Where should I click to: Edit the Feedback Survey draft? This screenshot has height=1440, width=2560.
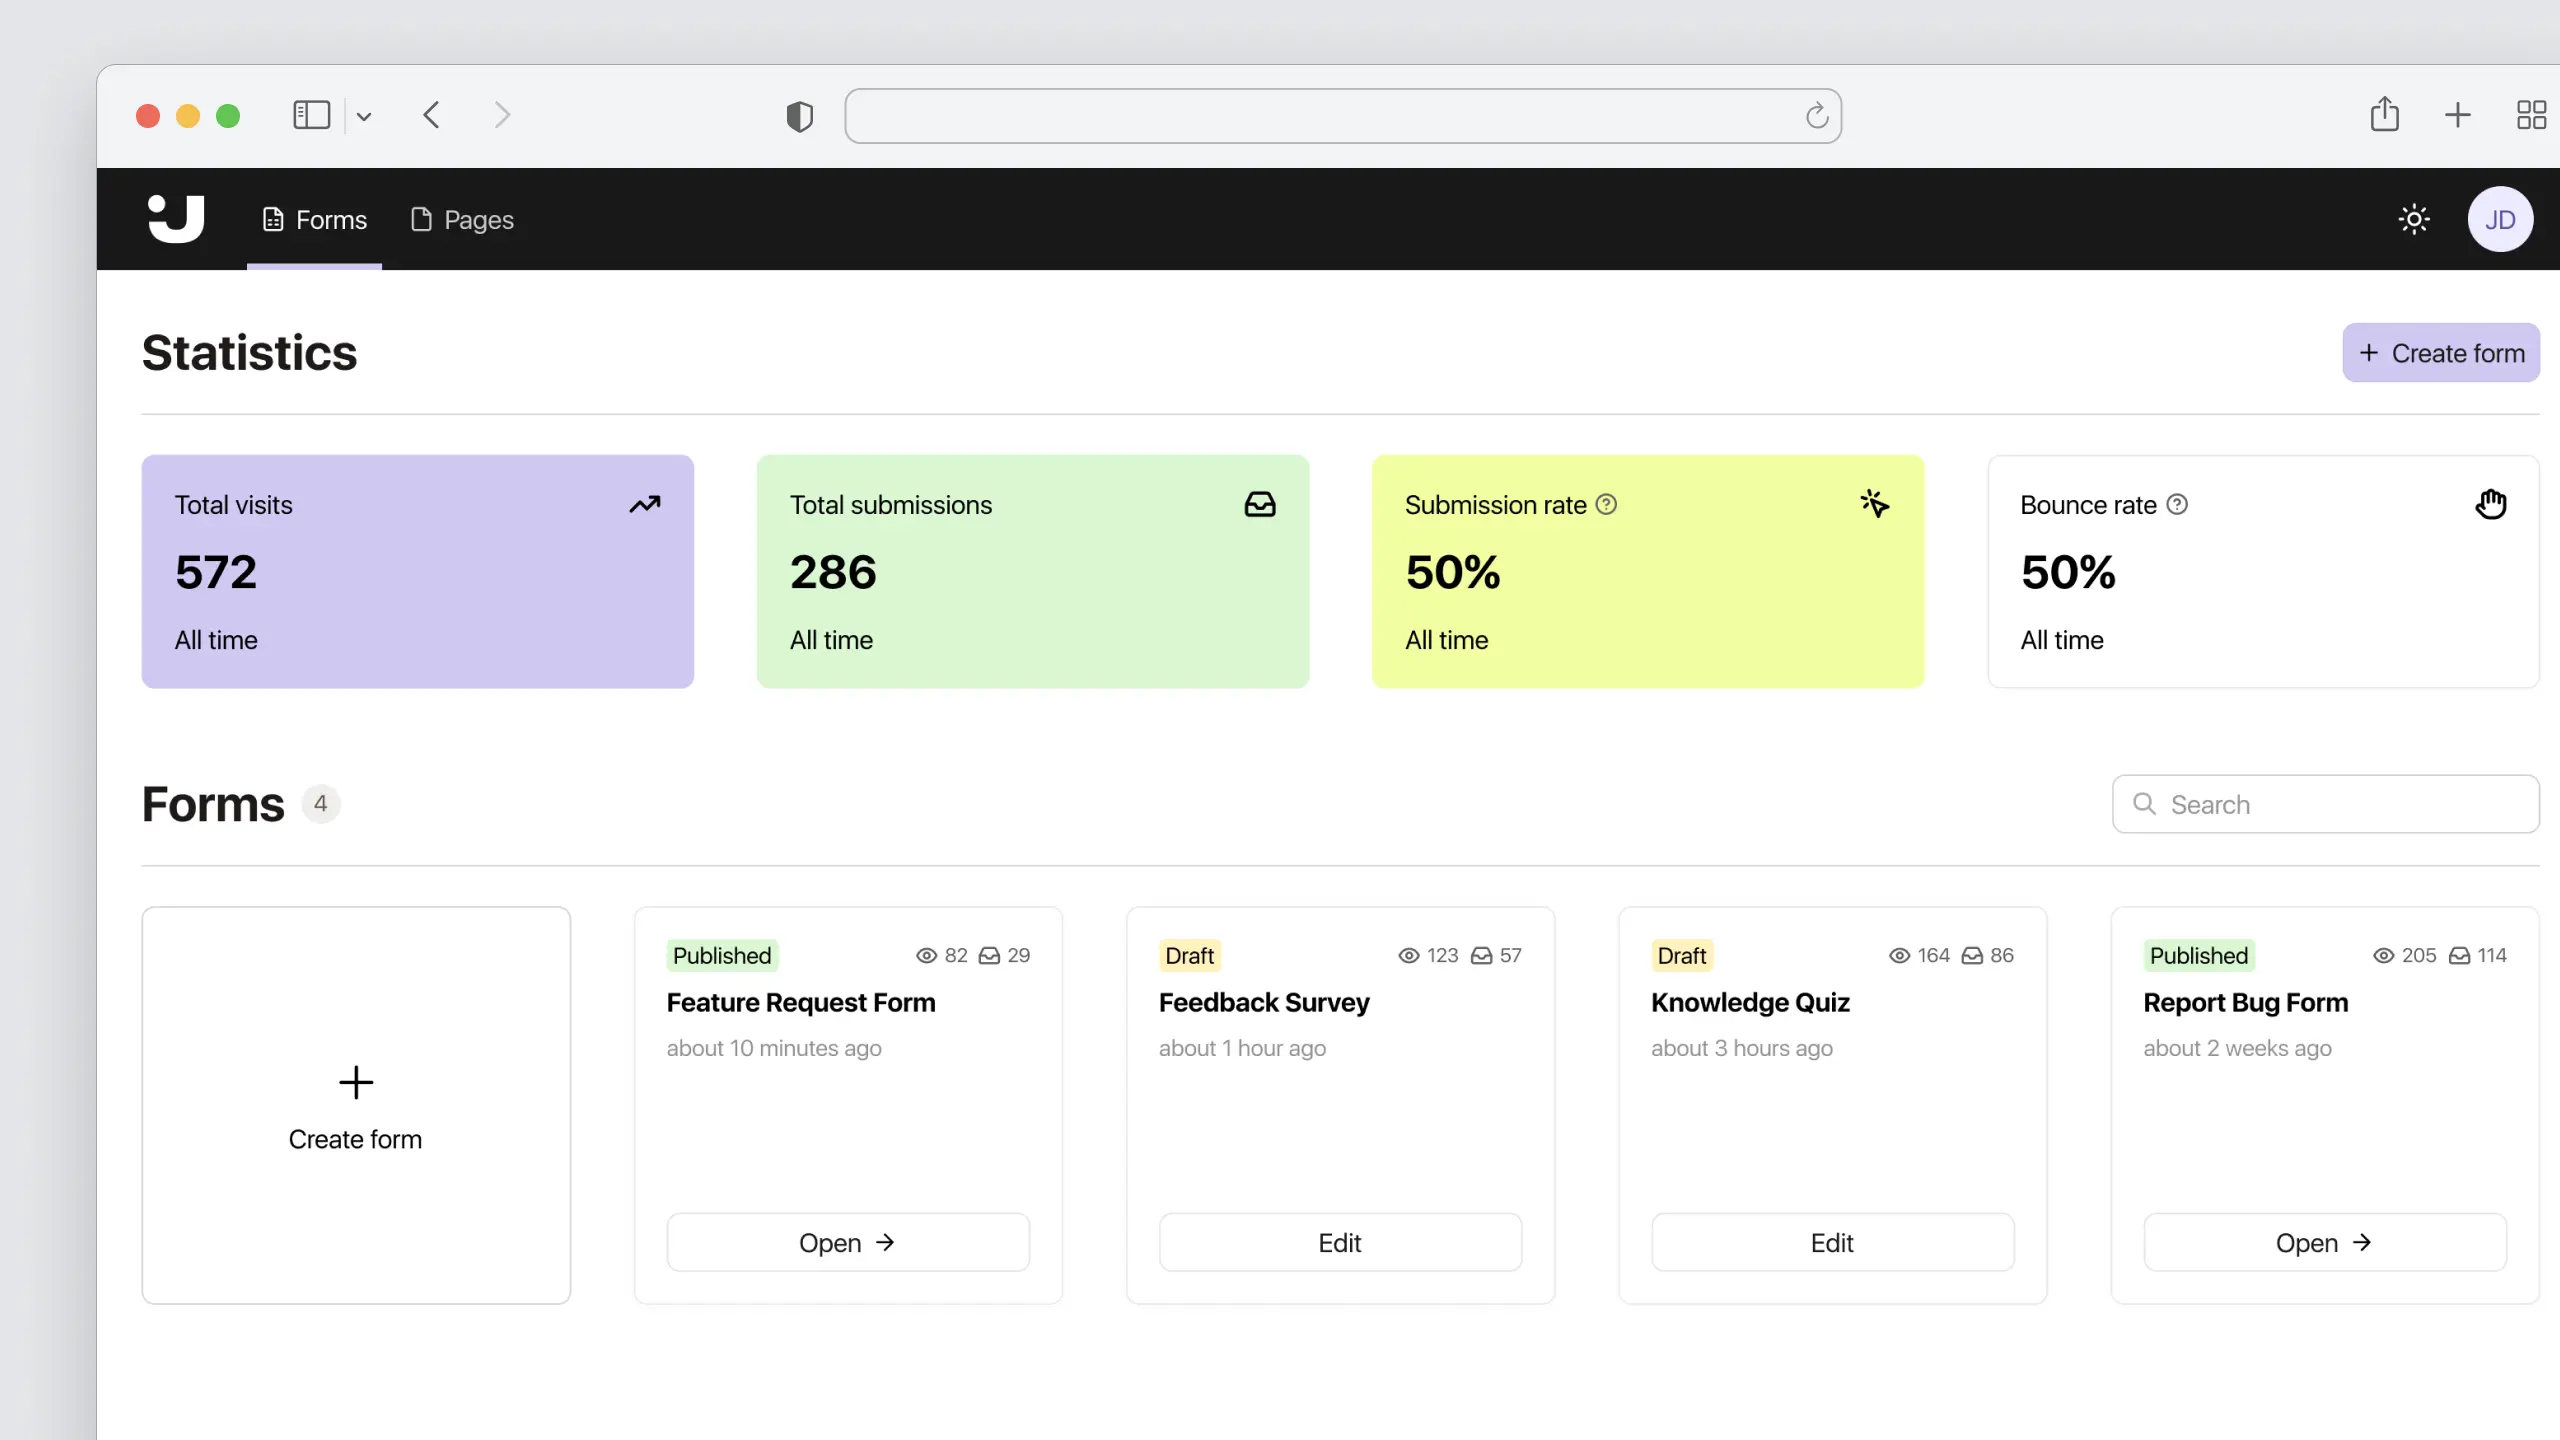coord(1339,1242)
